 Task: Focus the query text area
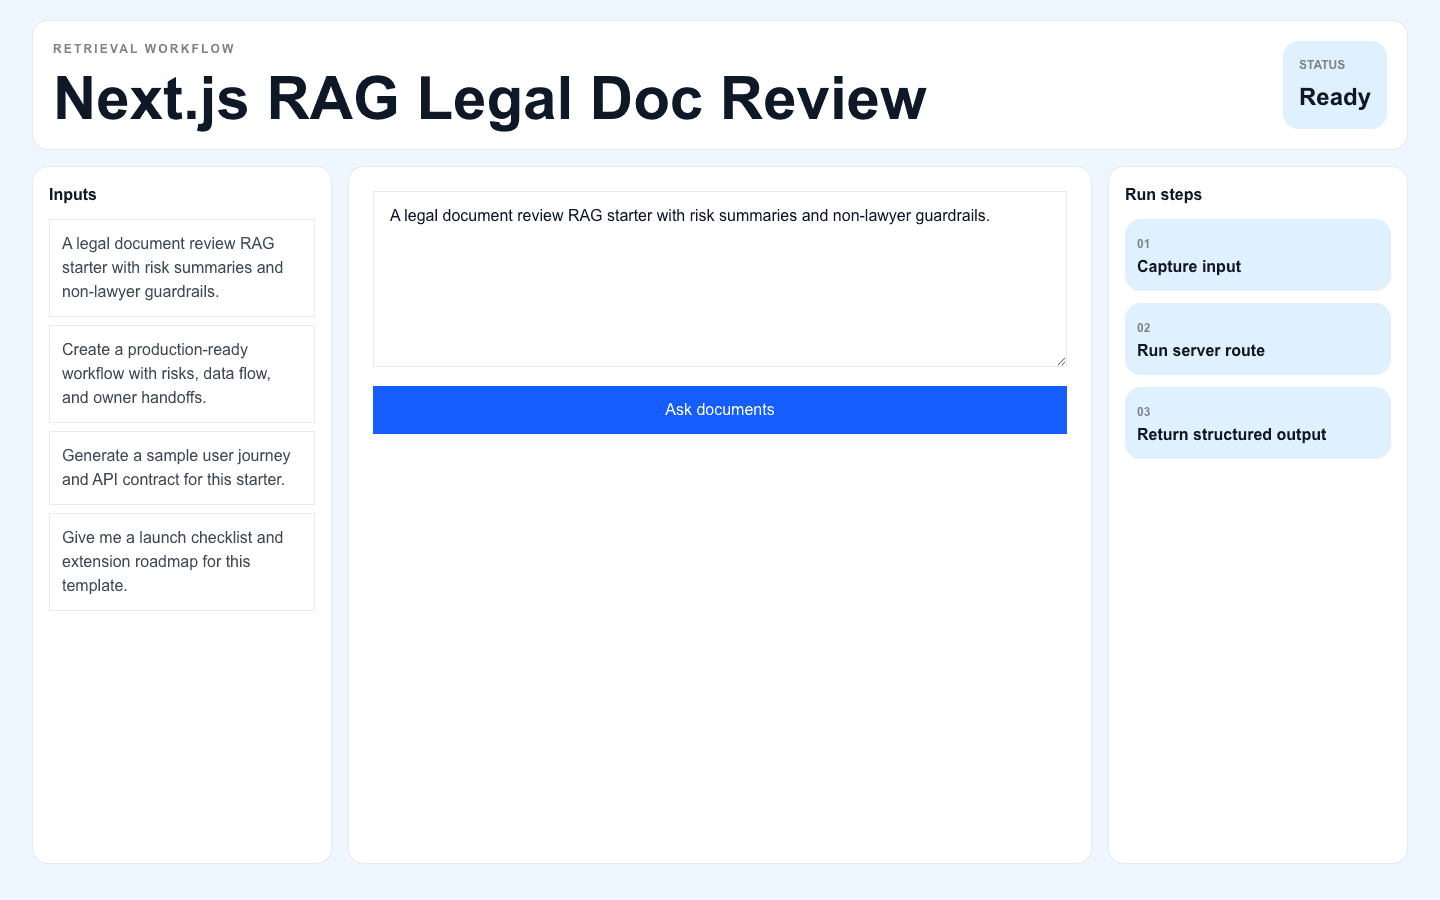point(720,279)
